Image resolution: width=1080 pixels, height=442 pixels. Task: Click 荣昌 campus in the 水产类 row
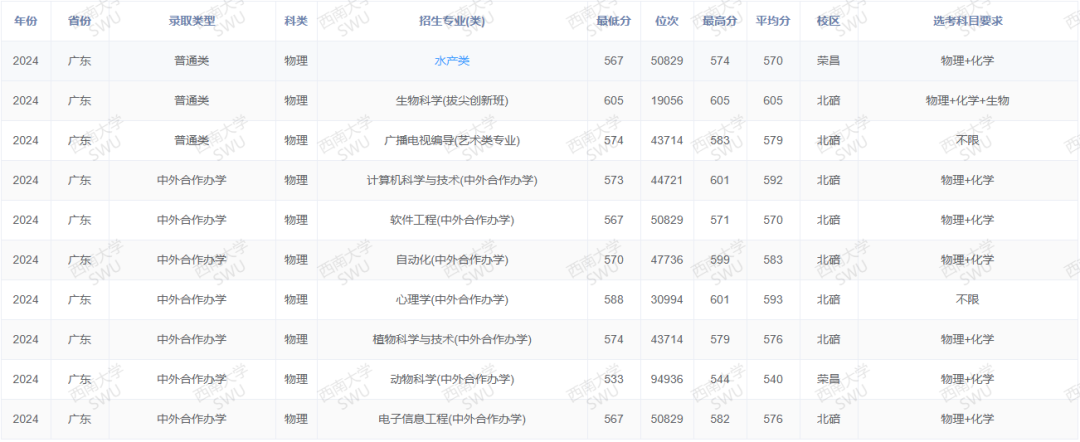tap(829, 61)
